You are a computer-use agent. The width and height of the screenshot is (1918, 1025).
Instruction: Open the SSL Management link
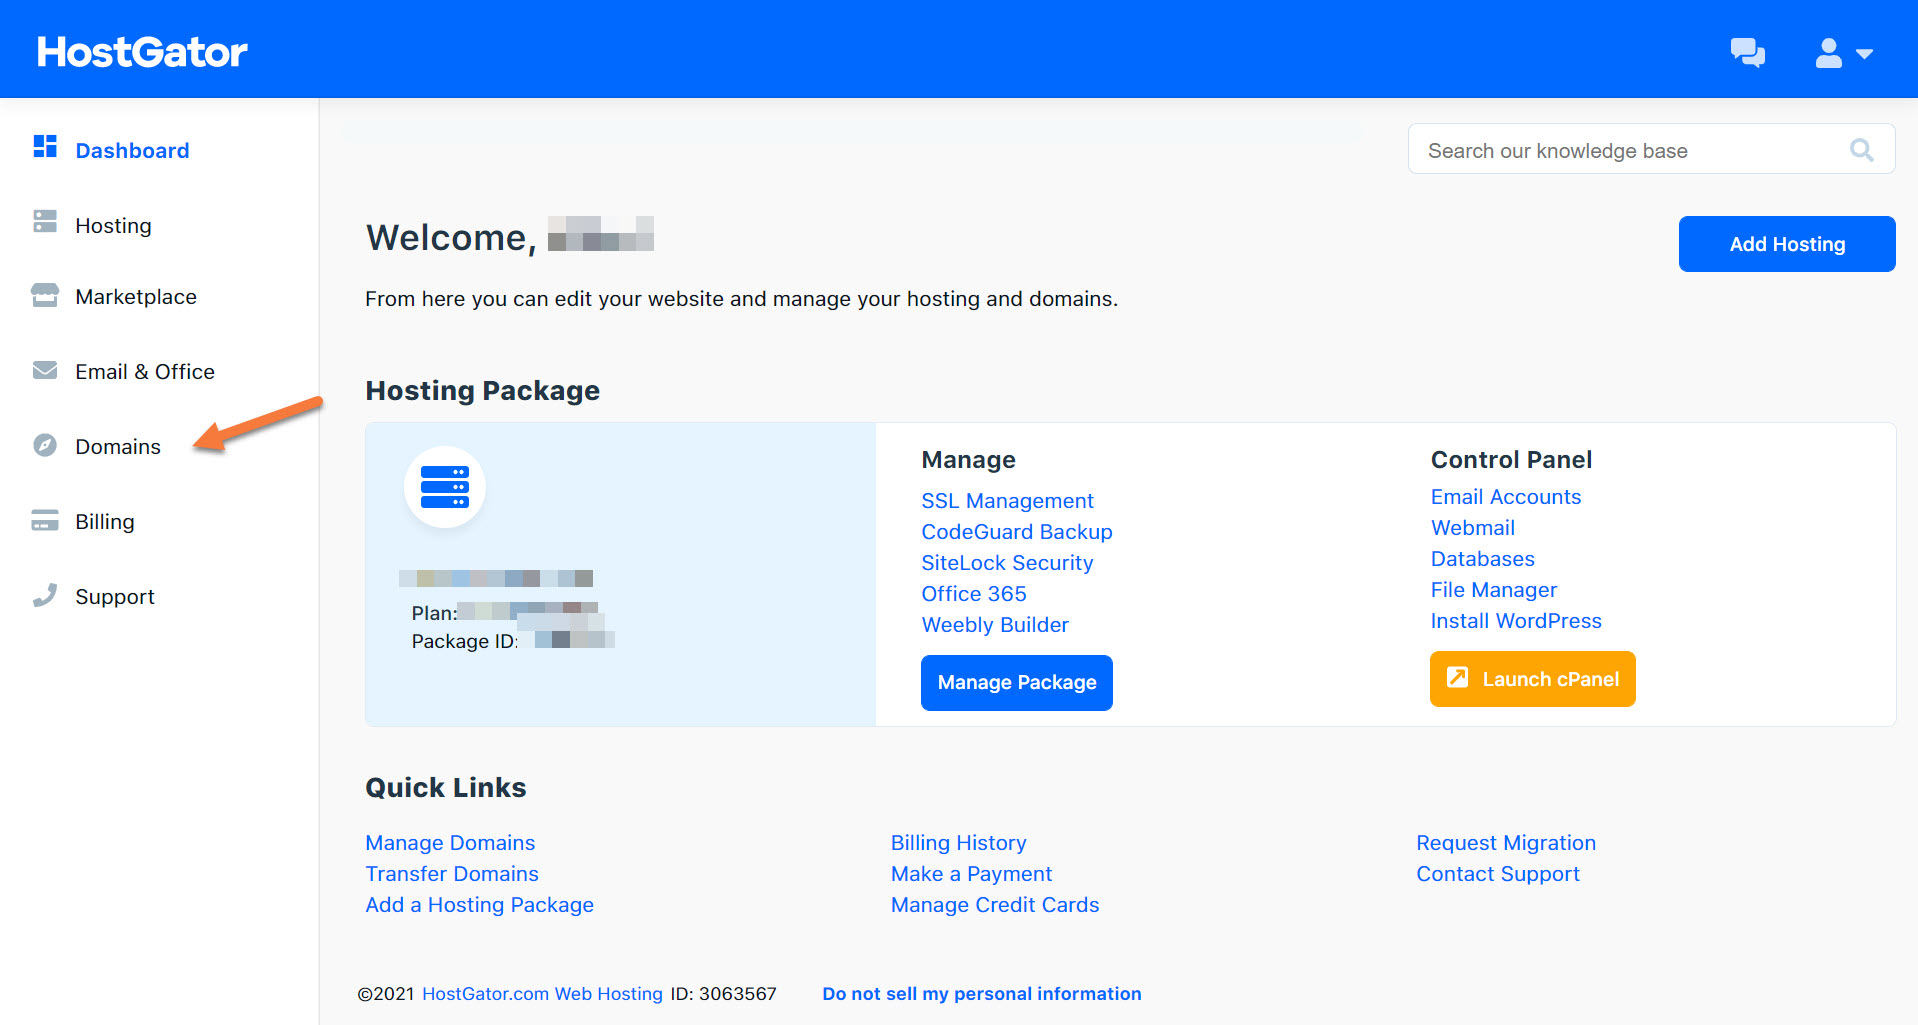tap(1007, 501)
